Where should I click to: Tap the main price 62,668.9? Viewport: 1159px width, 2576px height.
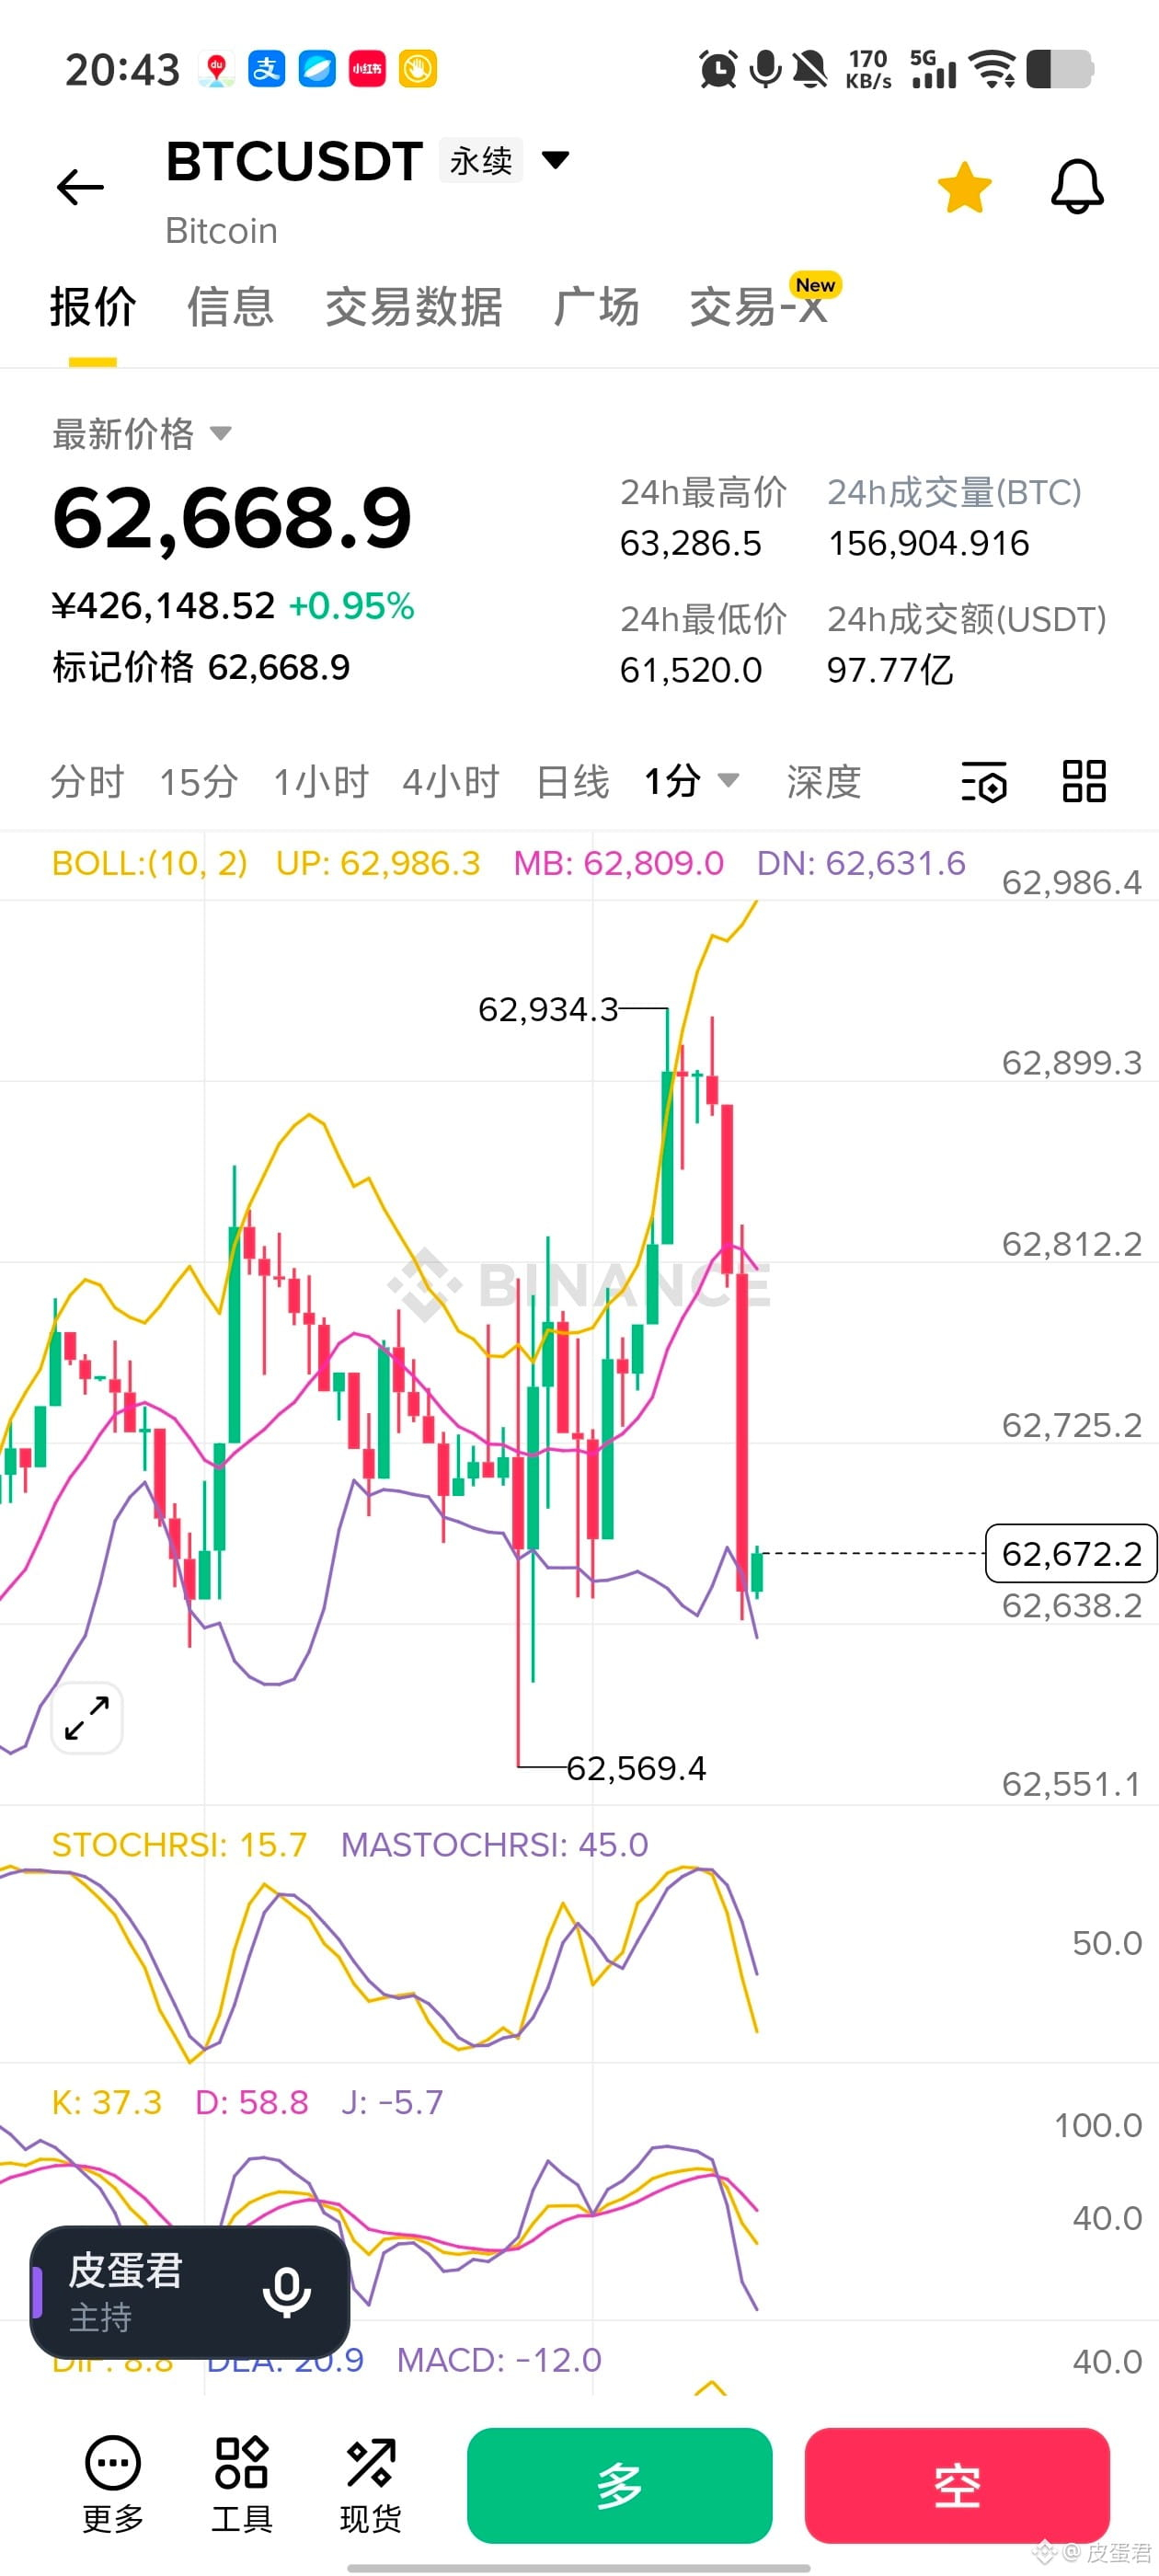point(232,518)
